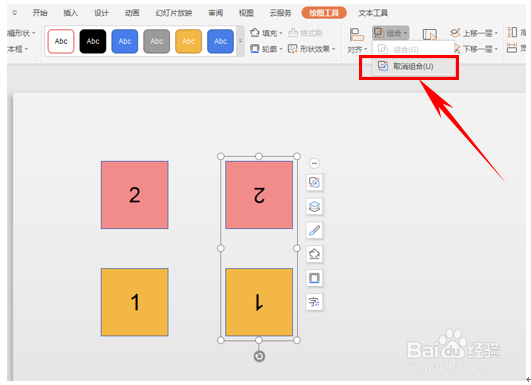This screenshot has width=531, height=385.
Task: Click the floating toolbar fill bucket icon
Action: pos(314,254)
